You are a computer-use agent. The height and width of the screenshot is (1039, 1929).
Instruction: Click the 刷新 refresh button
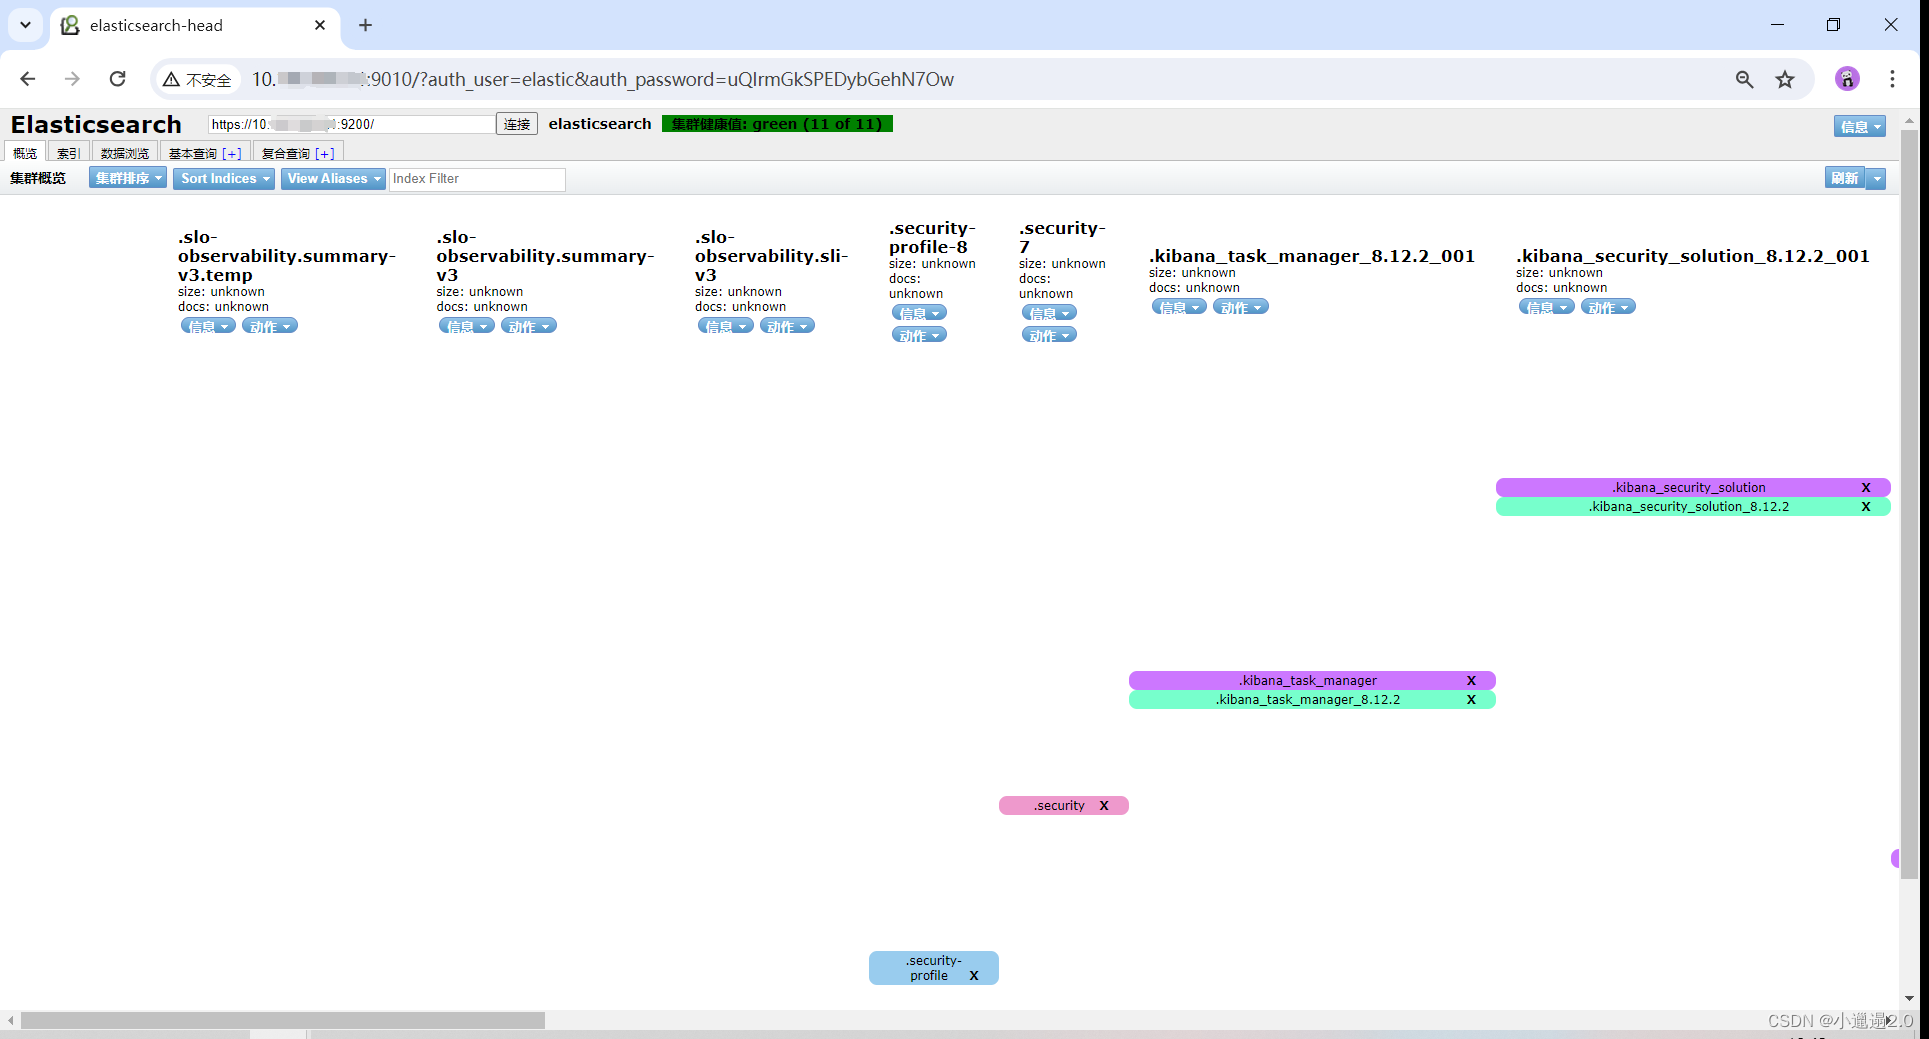[1845, 178]
